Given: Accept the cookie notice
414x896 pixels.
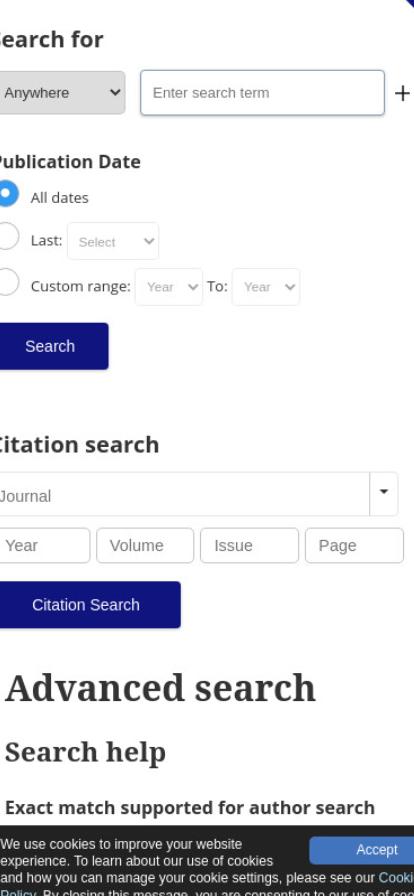Looking at the screenshot, I should click(x=363, y=850).
